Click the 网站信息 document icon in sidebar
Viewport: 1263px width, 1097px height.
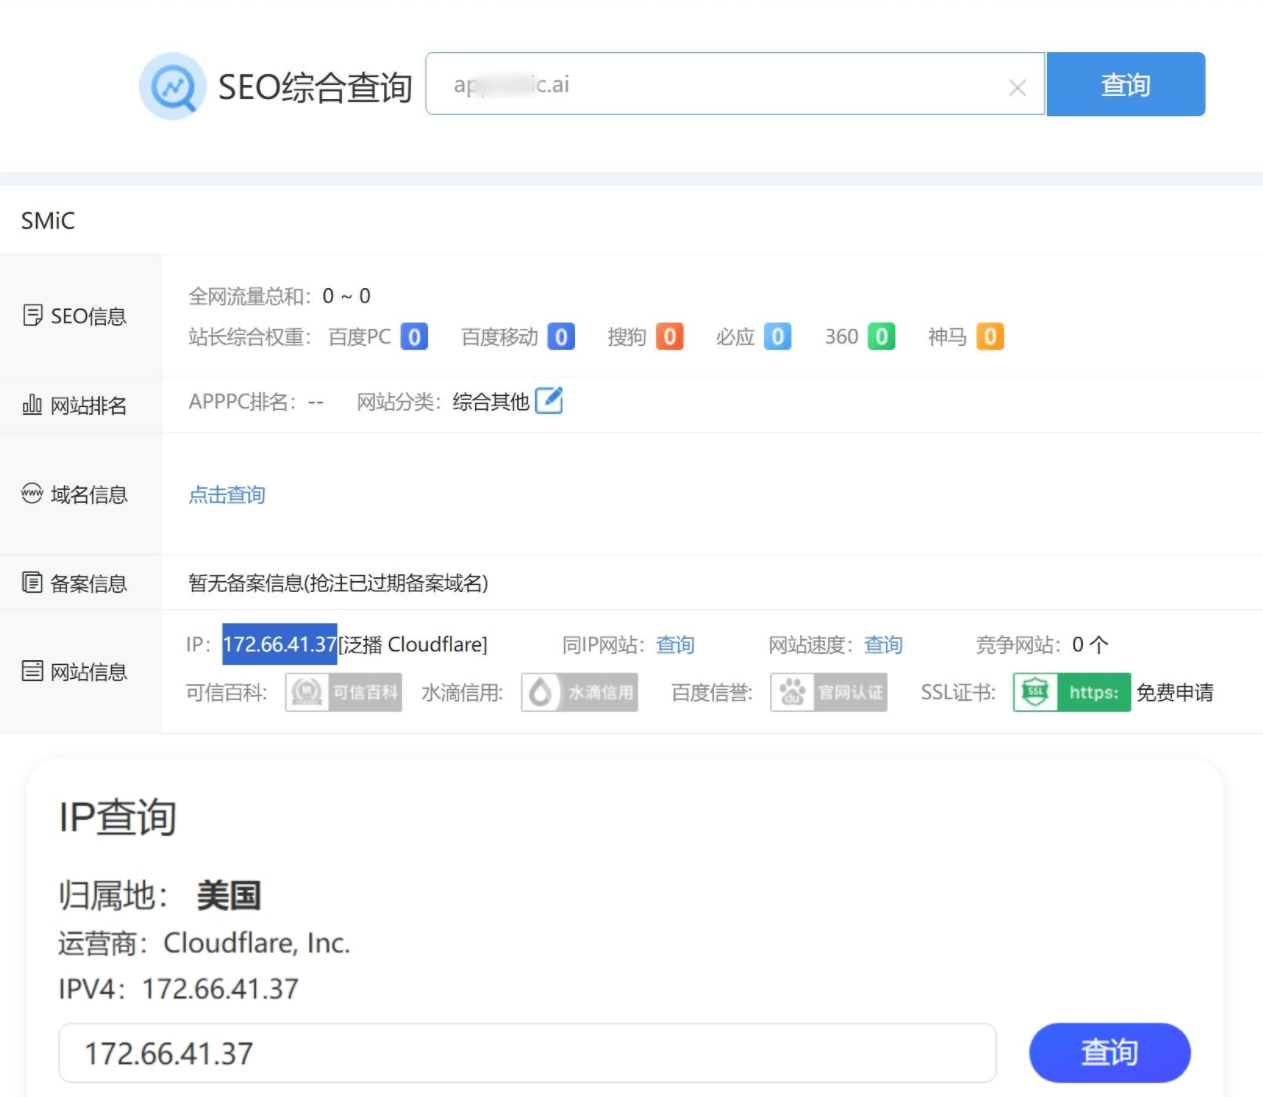(31, 672)
